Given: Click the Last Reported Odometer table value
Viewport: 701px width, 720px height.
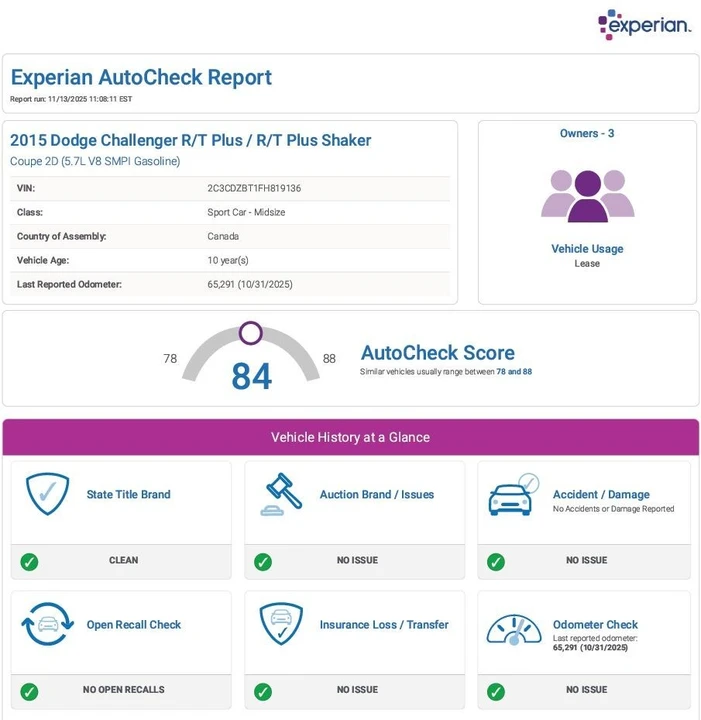Looking at the screenshot, I should click(x=250, y=284).
